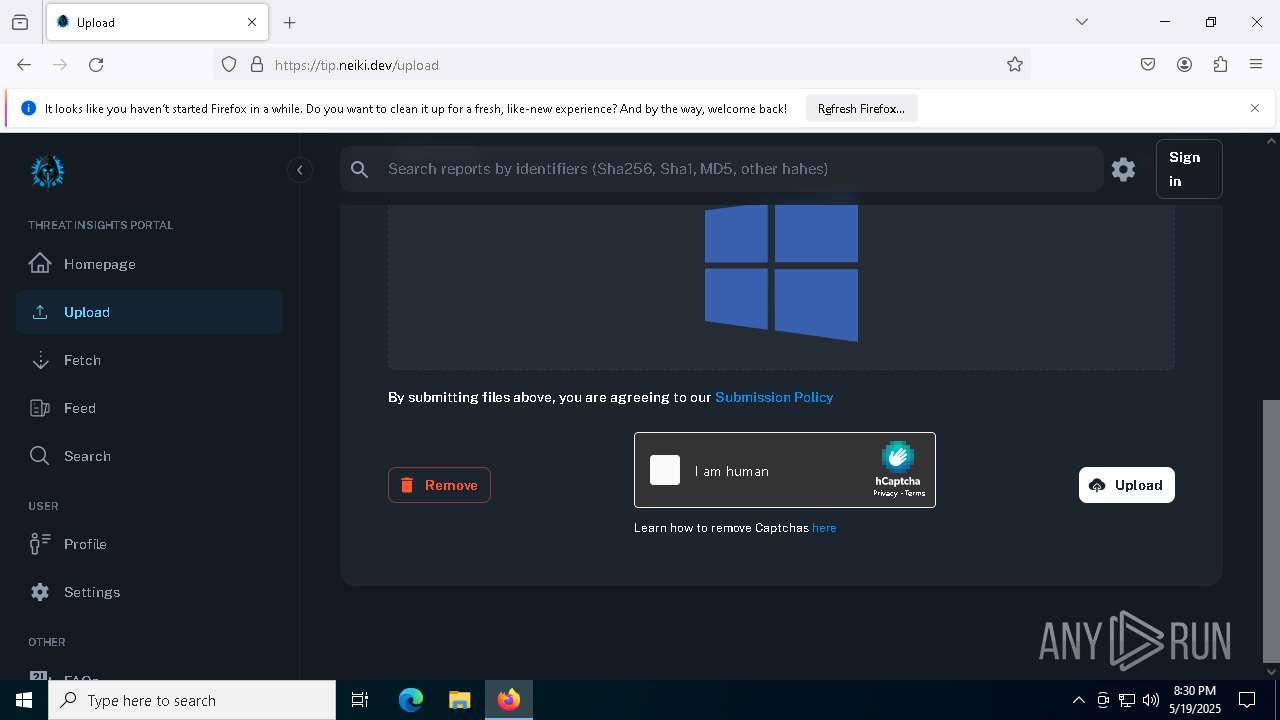Screen dimensions: 1280x720
Task: Click the white Upload button
Action: (1126, 485)
